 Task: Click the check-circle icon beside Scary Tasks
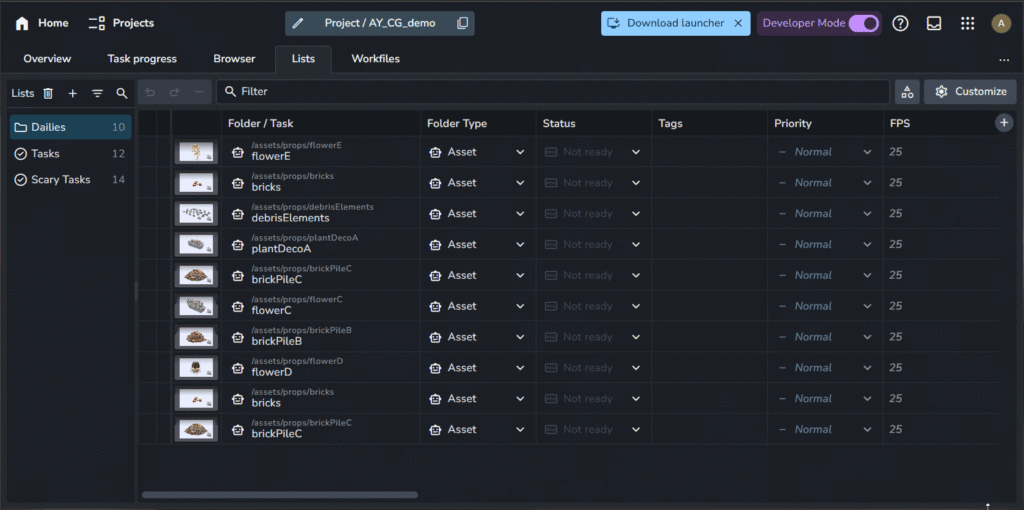click(x=20, y=180)
